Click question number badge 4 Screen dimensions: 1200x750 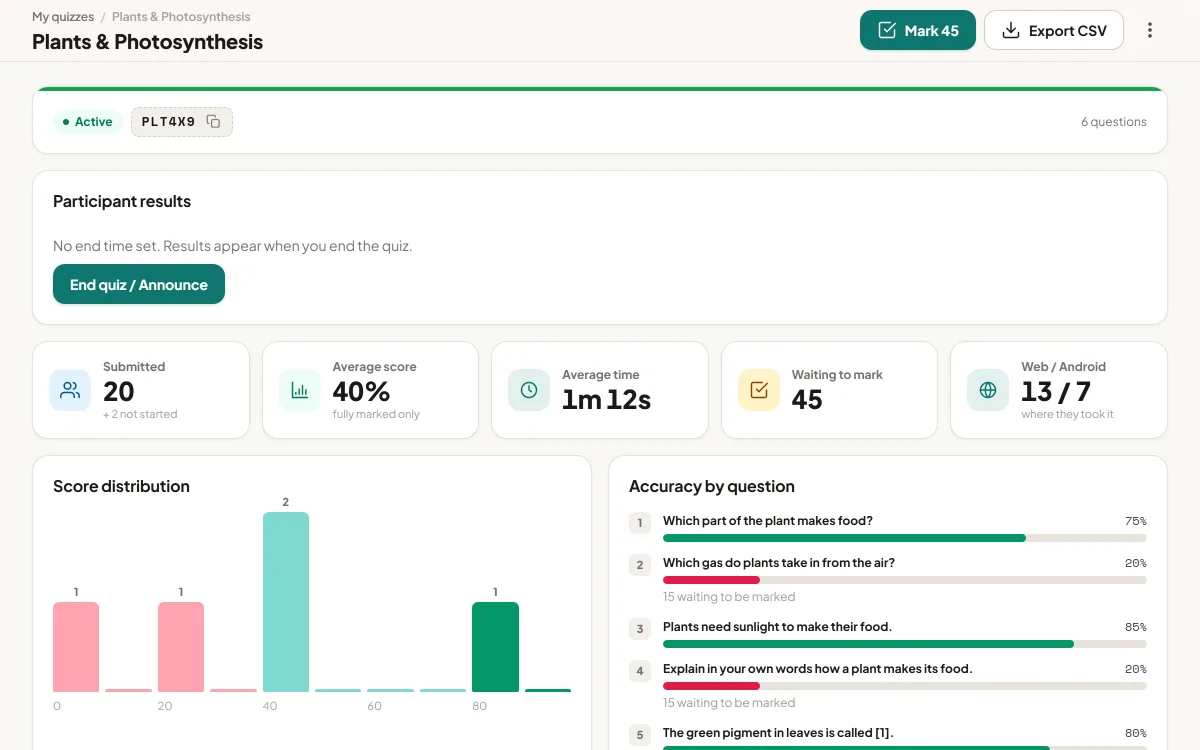(x=640, y=671)
